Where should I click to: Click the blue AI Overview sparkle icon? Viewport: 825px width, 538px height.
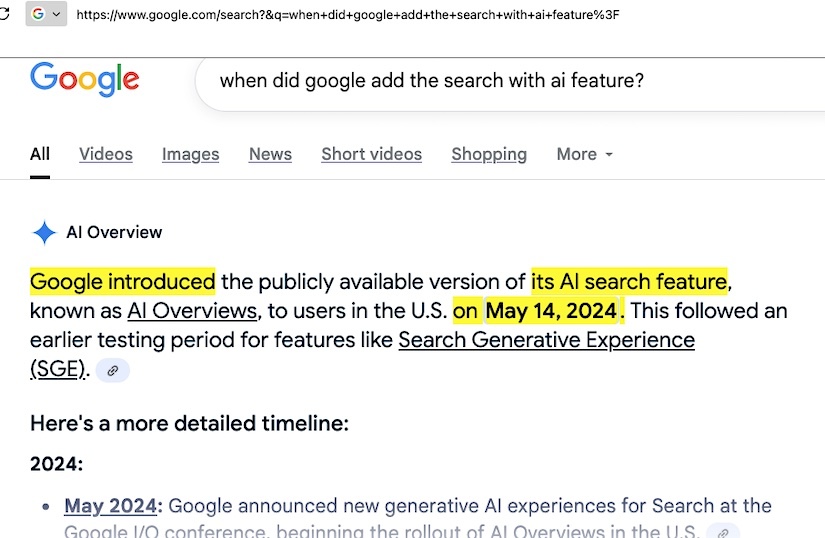point(44,233)
